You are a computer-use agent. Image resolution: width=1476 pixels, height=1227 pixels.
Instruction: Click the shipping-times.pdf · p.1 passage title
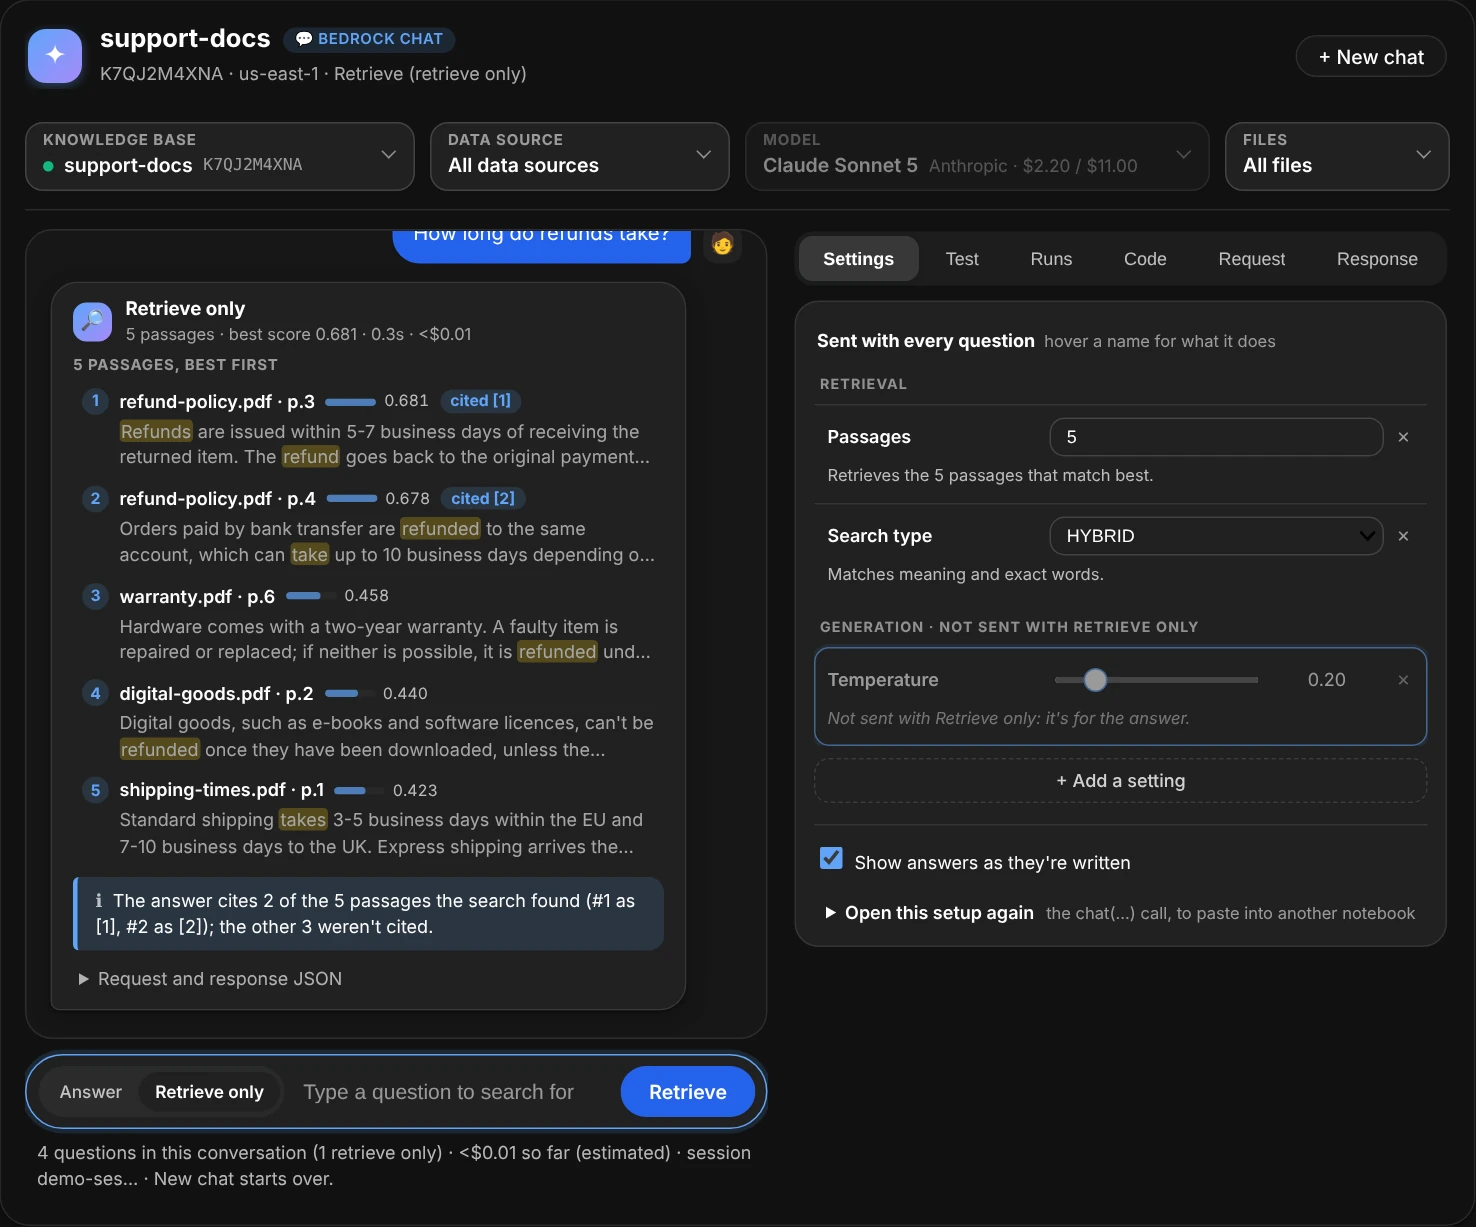(x=222, y=790)
